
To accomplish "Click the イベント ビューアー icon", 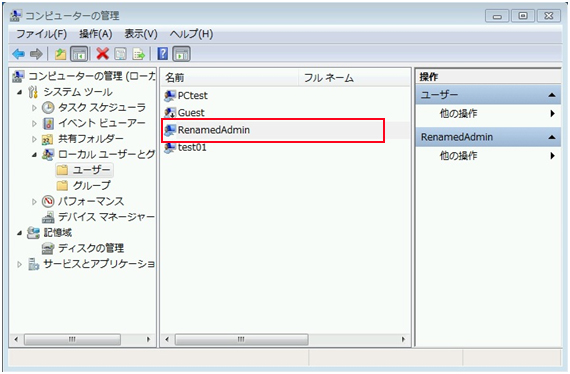I will tap(48, 123).
